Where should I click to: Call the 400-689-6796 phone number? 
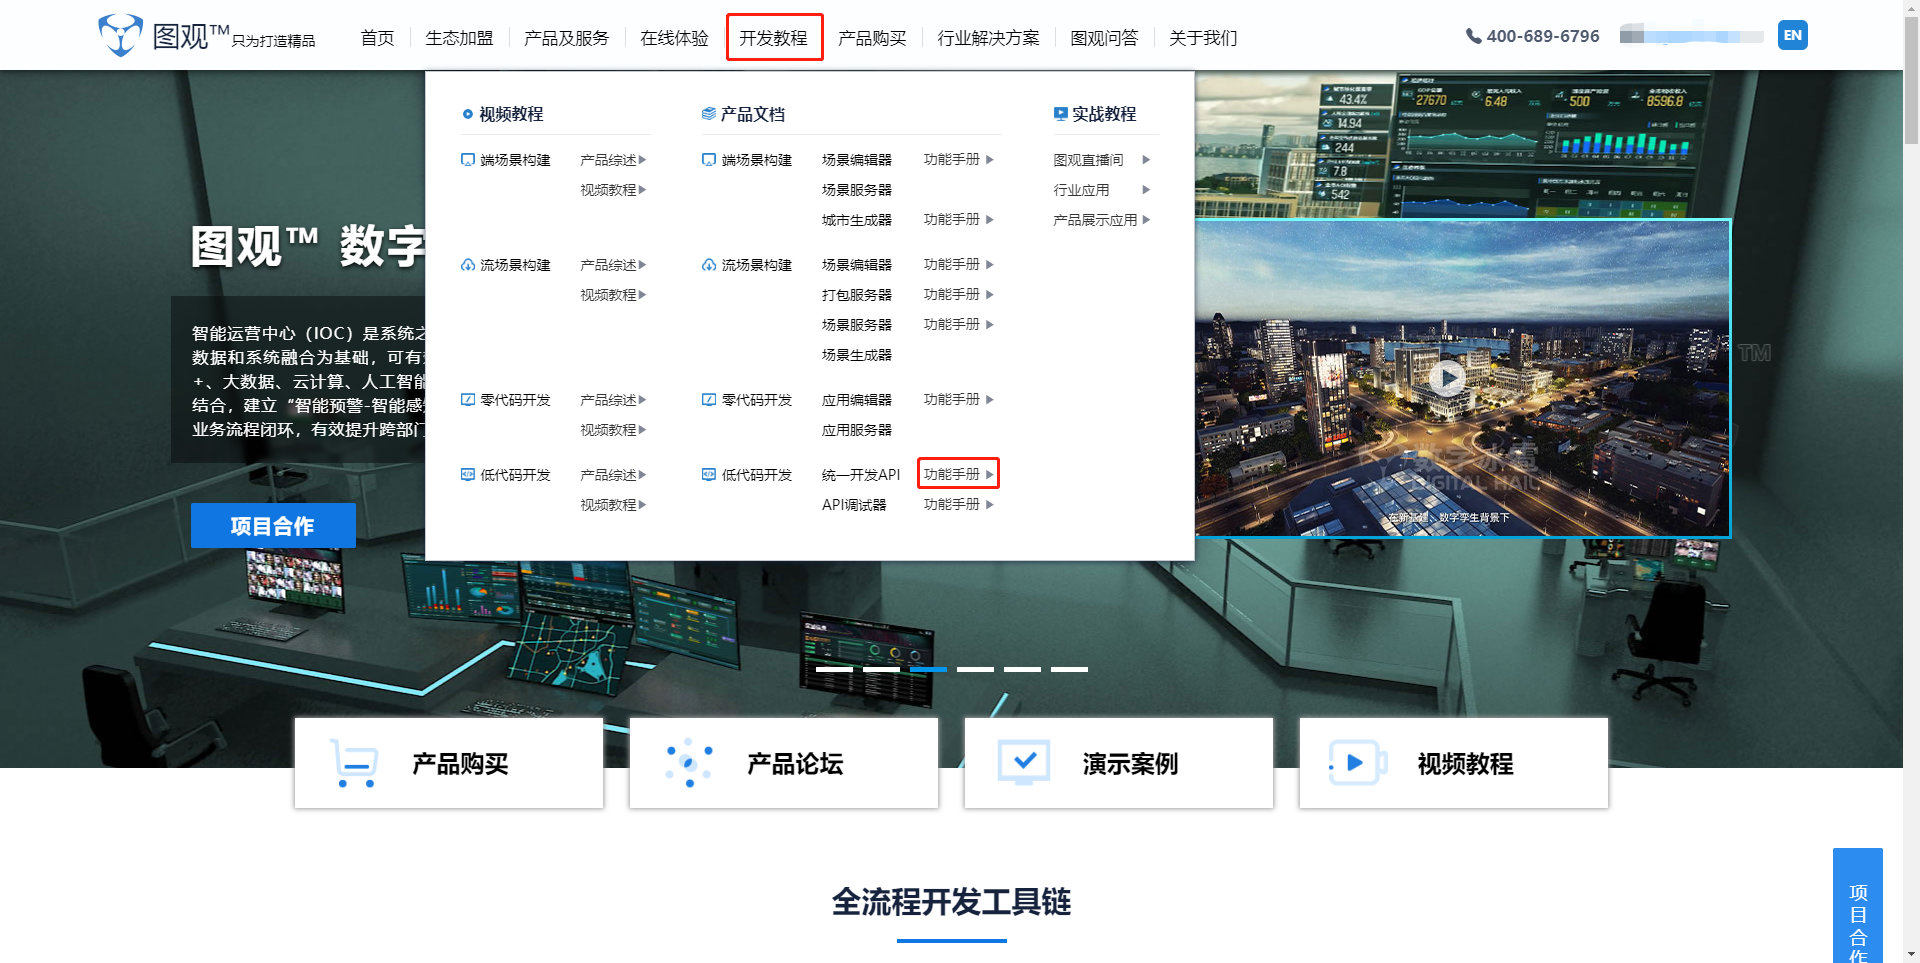click(x=1543, y=36)
